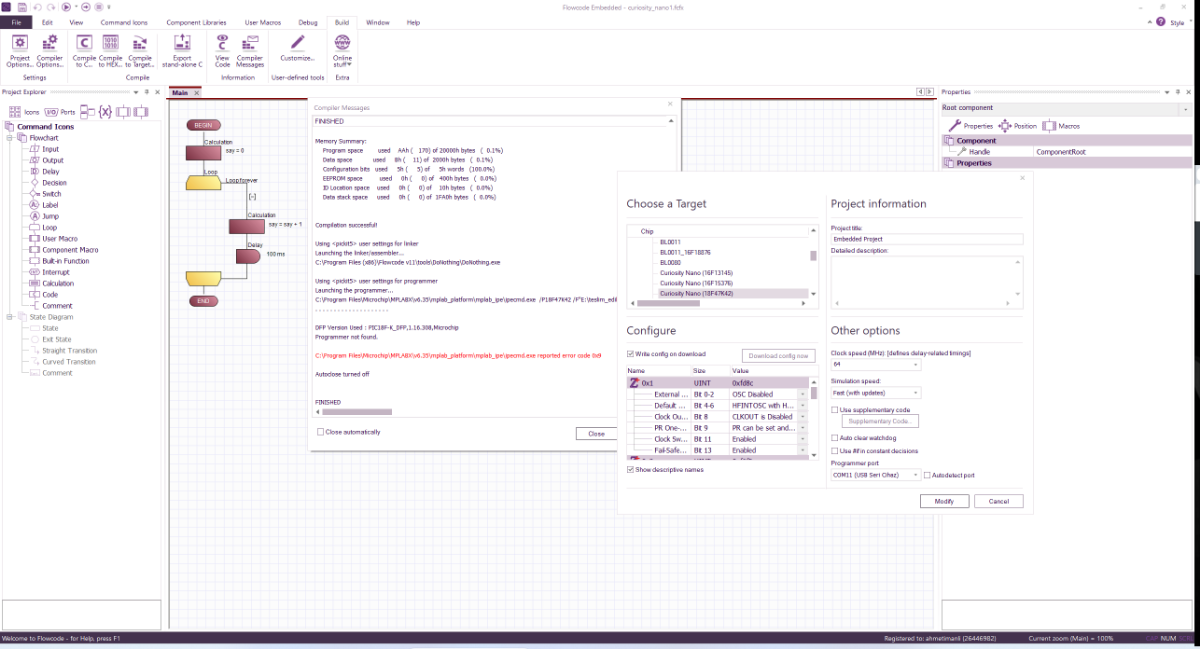The image size is (1200, 649).
Task: Open Compiler Options in the Build ribbon
Action: coord(50,49)
